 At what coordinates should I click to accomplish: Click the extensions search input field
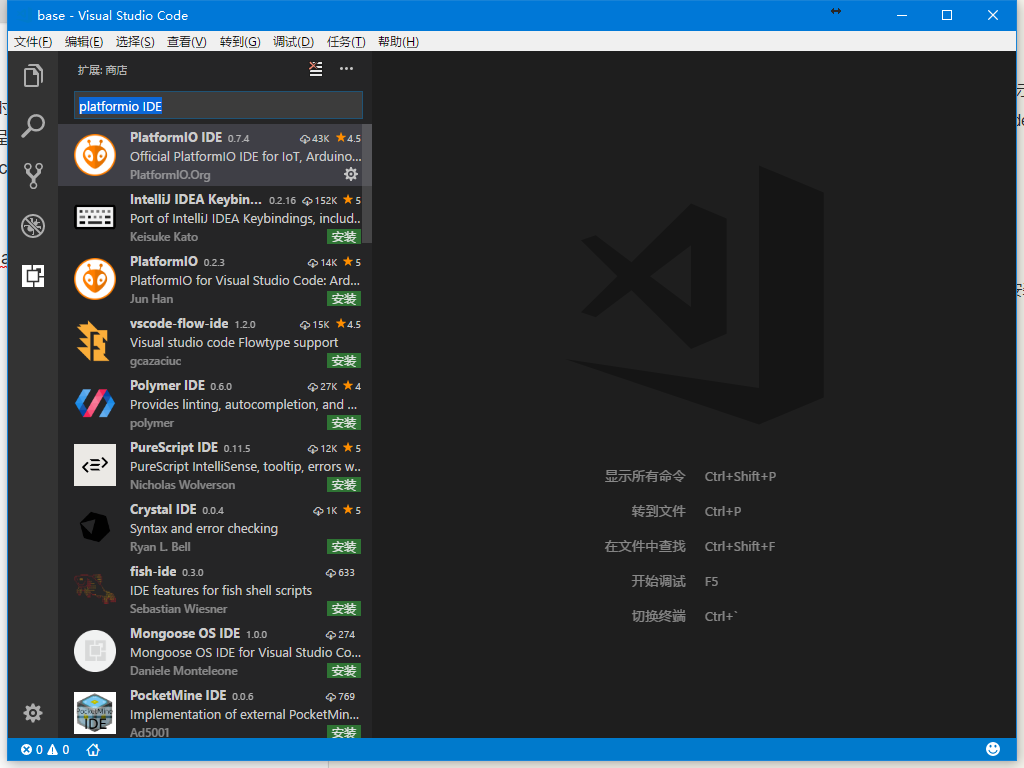(x=218, y=105)
